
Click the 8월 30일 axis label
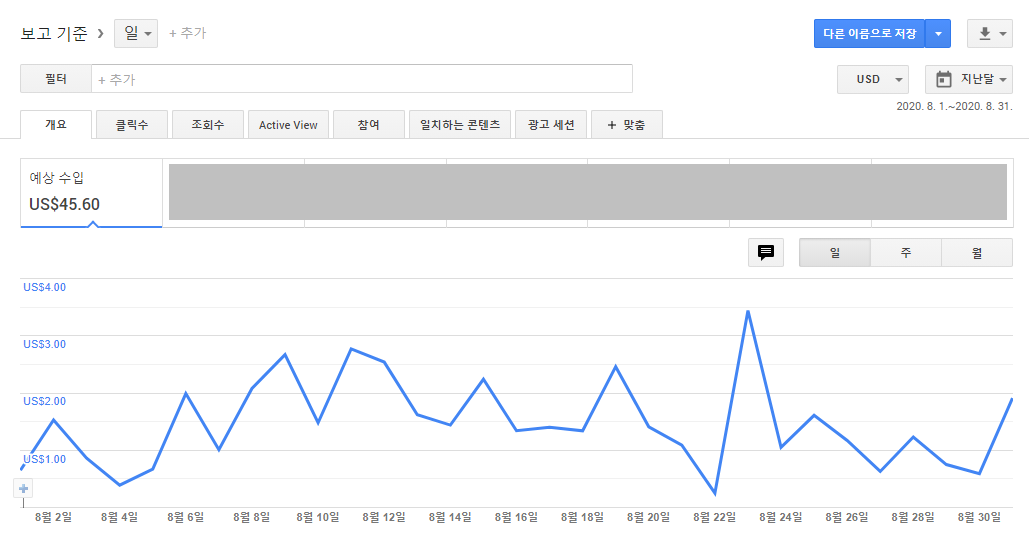979,517
